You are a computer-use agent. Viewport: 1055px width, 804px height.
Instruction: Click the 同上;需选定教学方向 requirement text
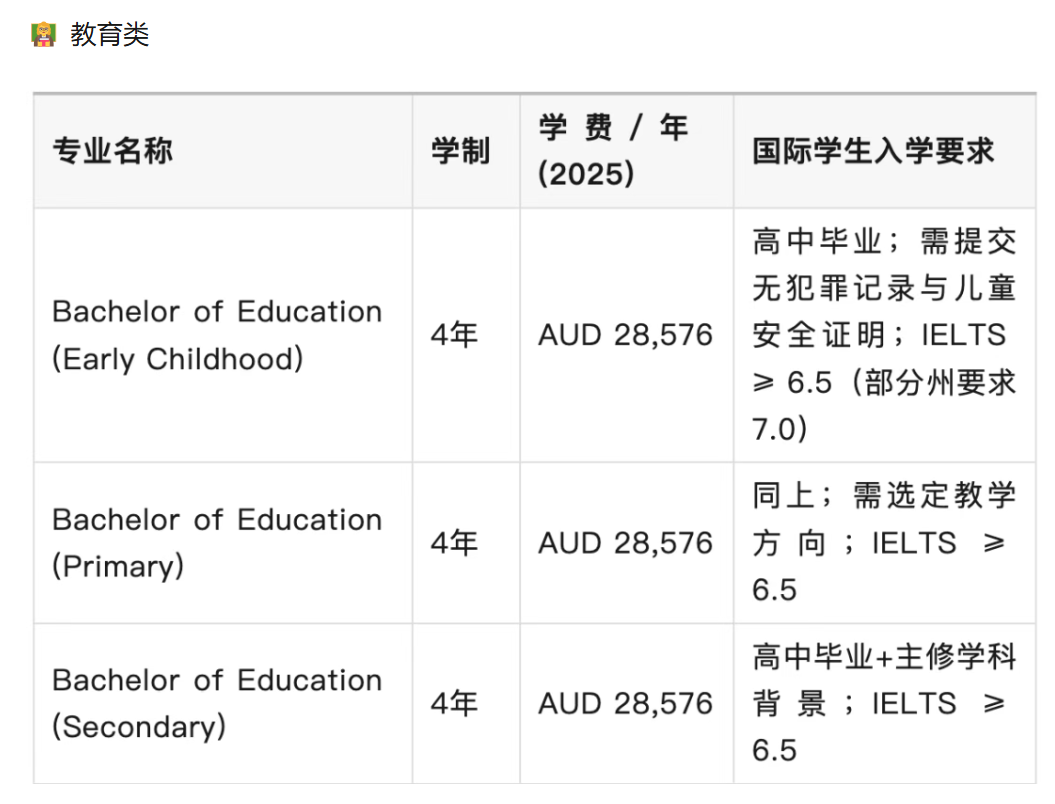tap(883, 496)
